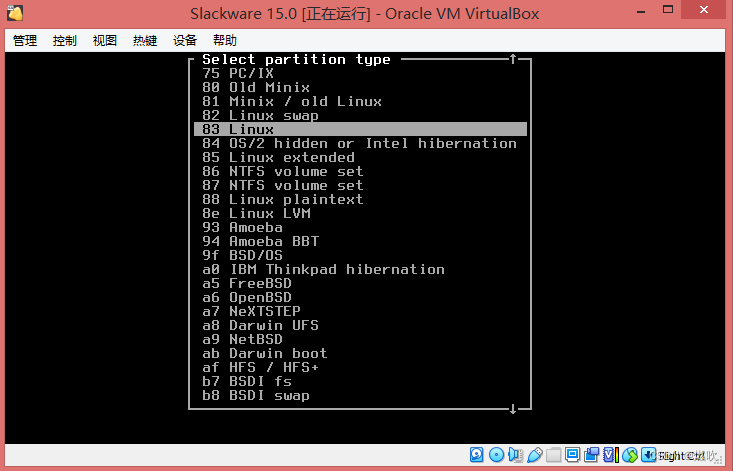733x471 pixels.
Task: Click the USB devices status icon
Action: click(x=535, y=455)
